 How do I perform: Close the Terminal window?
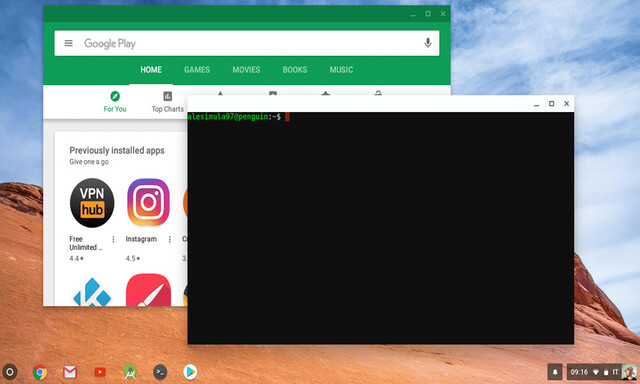click(x=567, y=104)
